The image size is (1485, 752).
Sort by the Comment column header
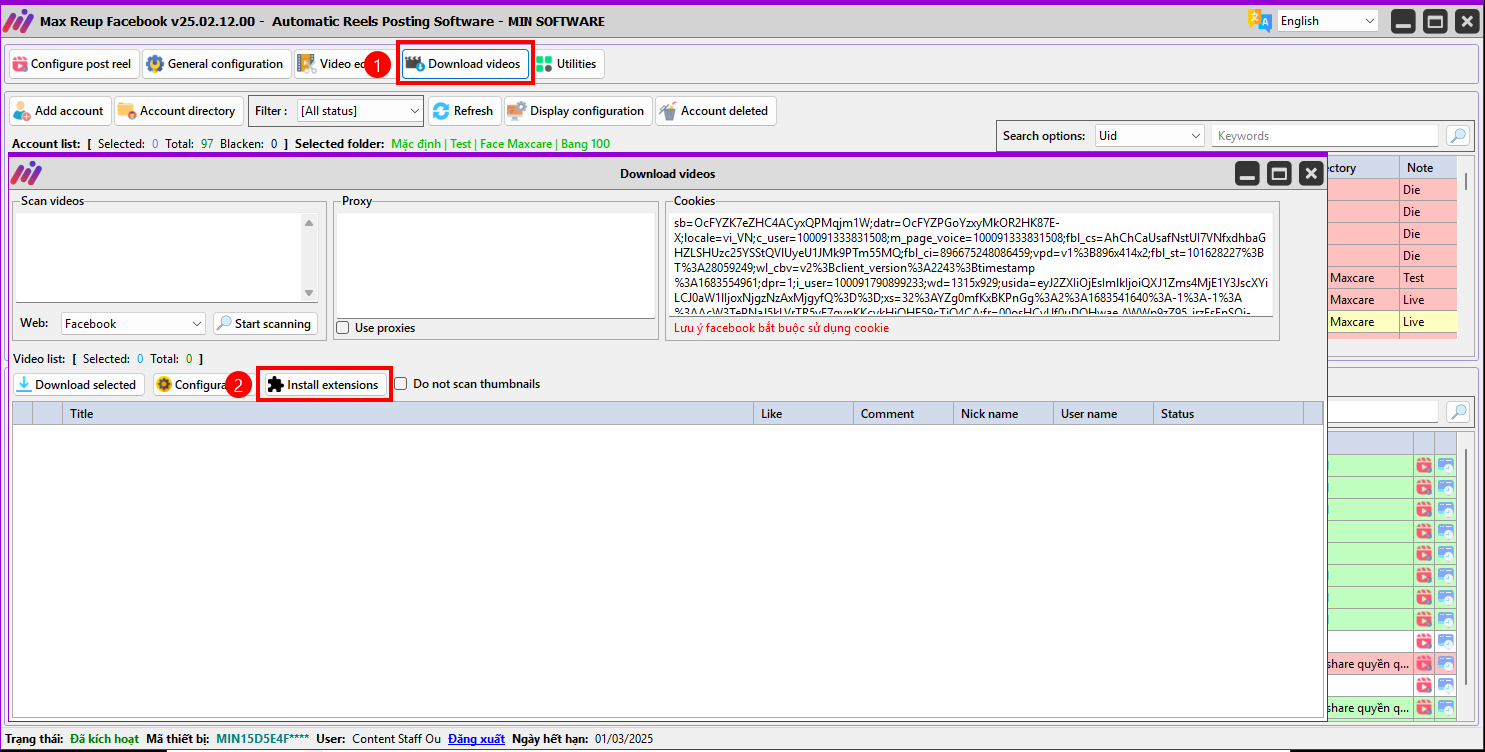pyautogui.click(x=903, y=414)
